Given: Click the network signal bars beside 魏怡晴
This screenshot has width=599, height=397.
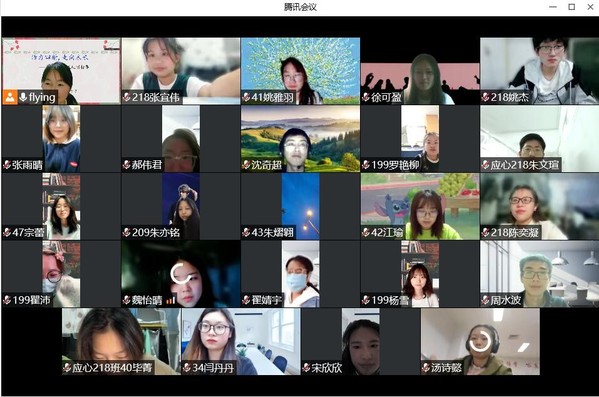Looking at the screenshot, I should (x=170, y=300).
